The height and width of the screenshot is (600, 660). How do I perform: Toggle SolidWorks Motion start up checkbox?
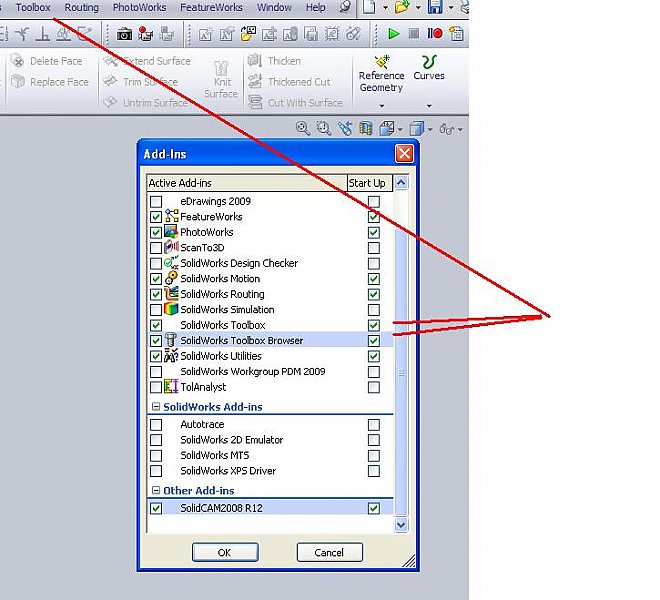coord(374,279)
